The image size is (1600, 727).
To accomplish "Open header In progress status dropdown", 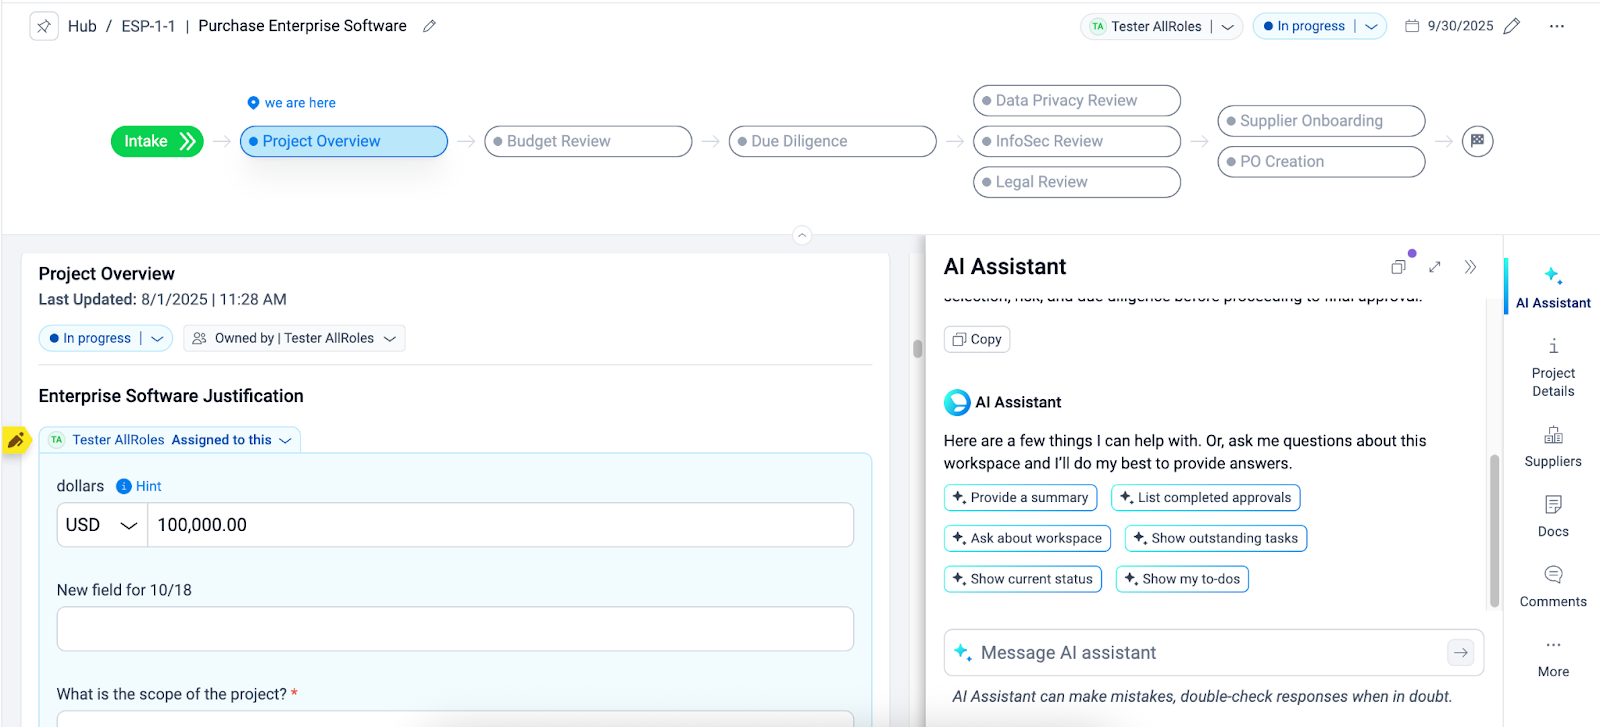I will 1371,26.
